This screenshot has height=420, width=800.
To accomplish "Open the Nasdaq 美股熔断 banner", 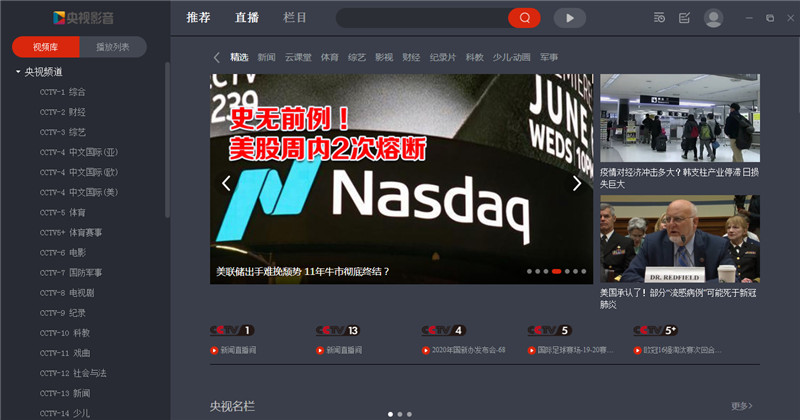I will tap(402, 179).
